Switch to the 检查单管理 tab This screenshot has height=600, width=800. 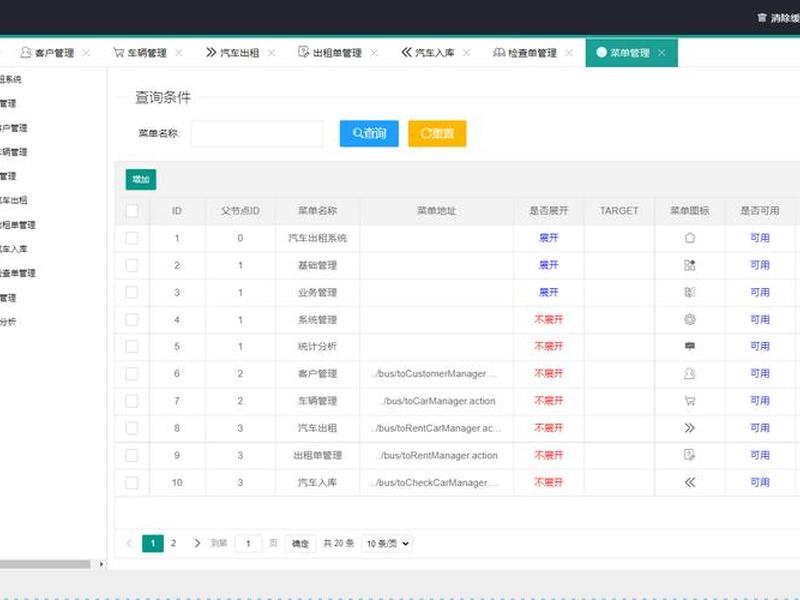(532, 53)
